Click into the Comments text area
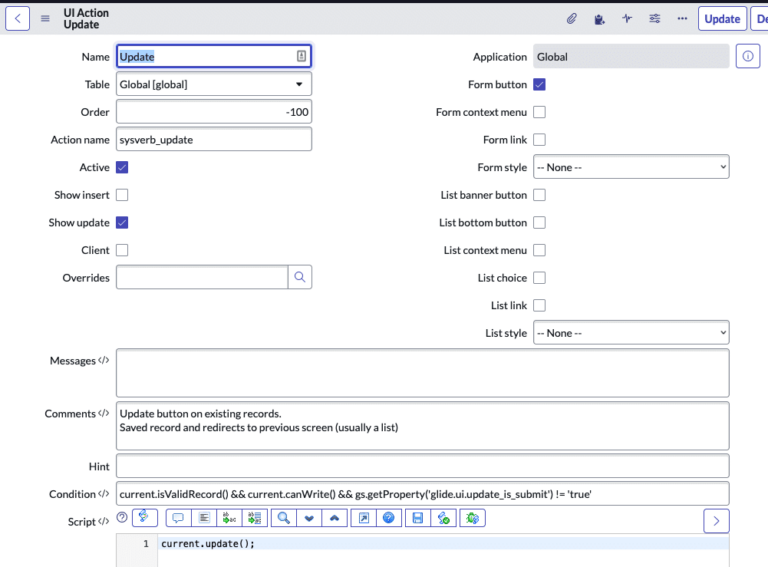This screenshot has height=567, width=768. (x=423, y=426)
